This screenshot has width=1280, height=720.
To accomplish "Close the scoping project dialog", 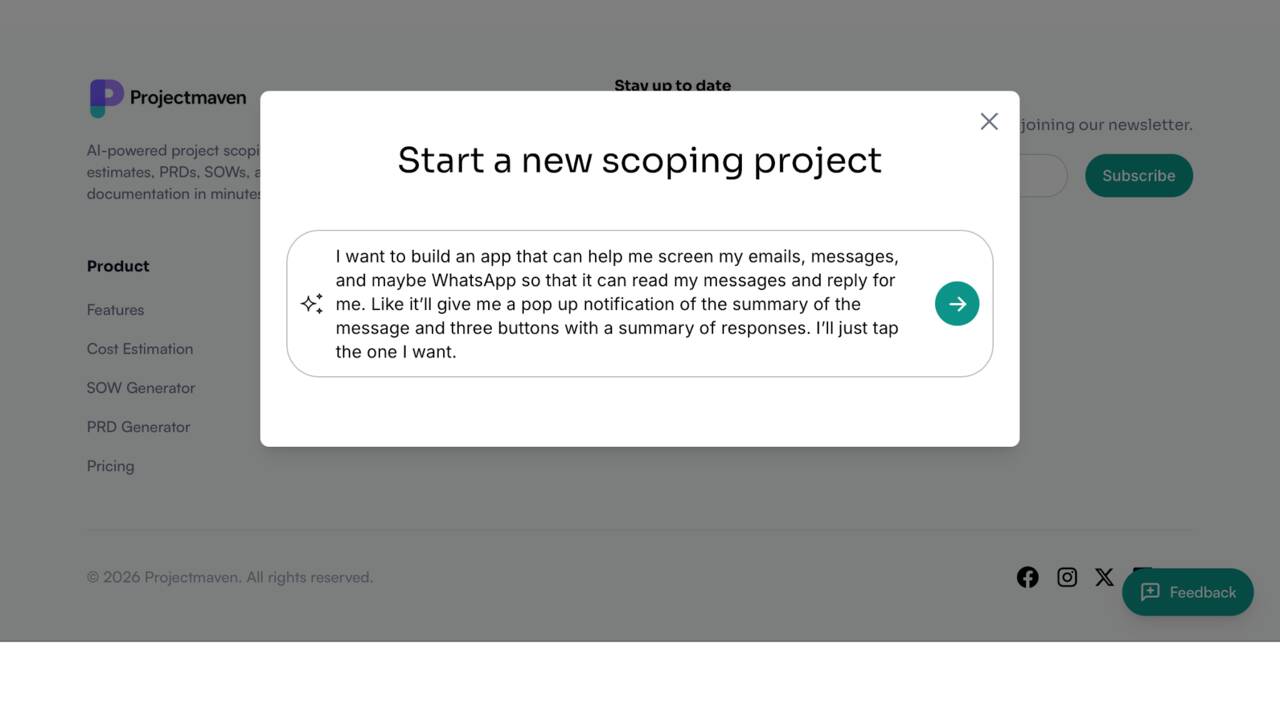I will (989, 121).
